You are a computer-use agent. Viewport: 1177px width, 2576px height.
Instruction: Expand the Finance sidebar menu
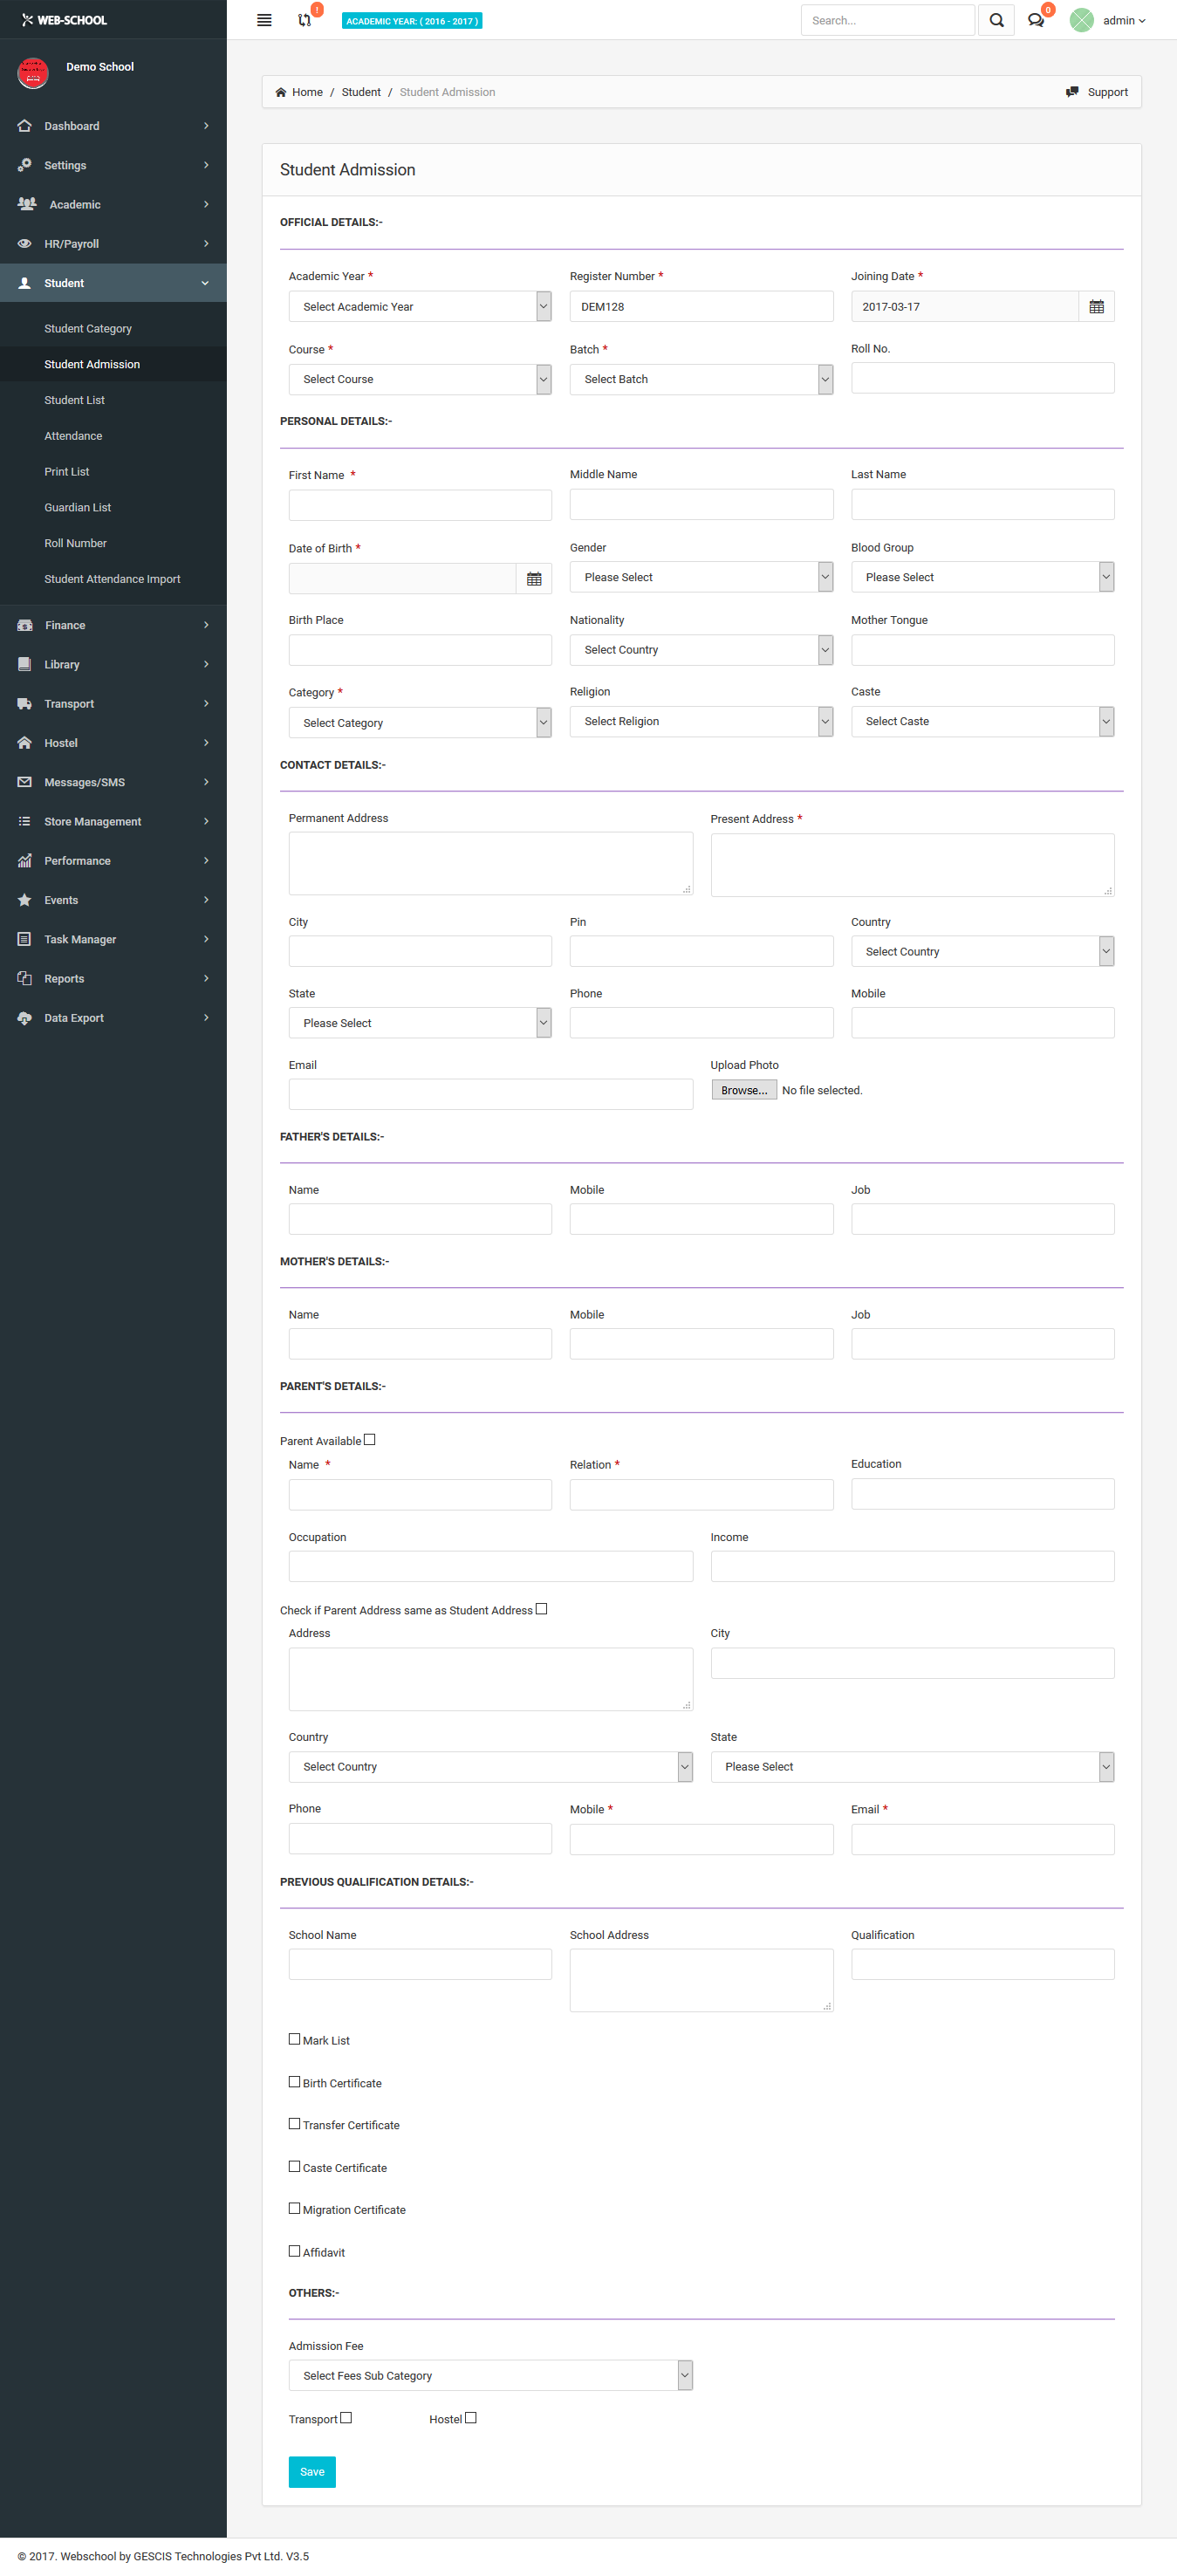[x=113, y=625]
